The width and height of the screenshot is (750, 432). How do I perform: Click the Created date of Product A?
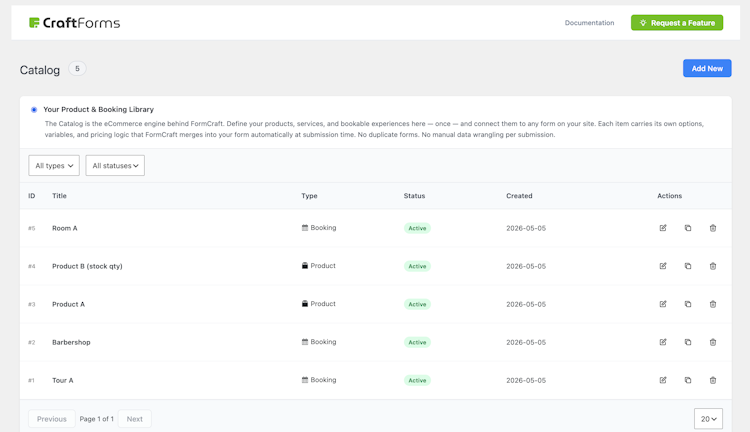(x=526, y=304)
